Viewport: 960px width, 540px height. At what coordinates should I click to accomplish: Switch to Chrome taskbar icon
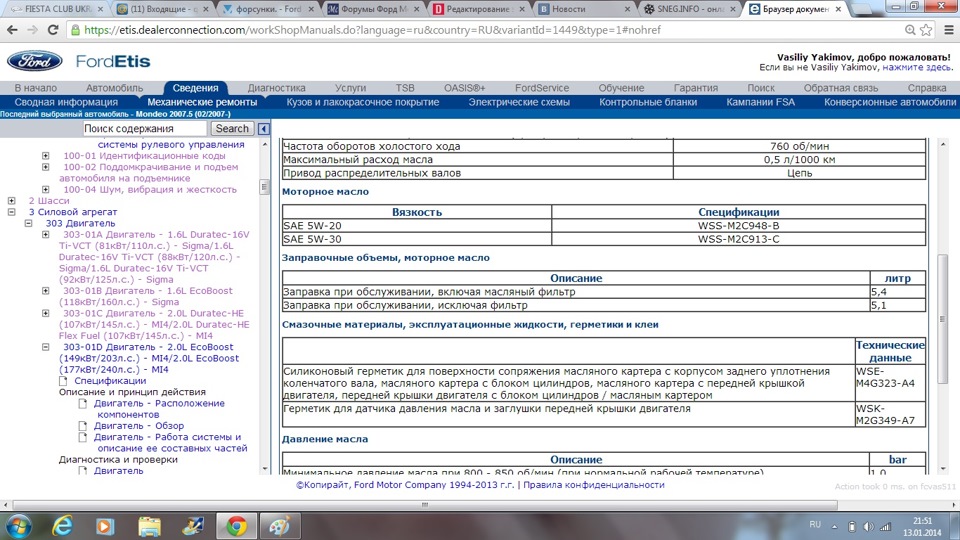pos(236,526)
